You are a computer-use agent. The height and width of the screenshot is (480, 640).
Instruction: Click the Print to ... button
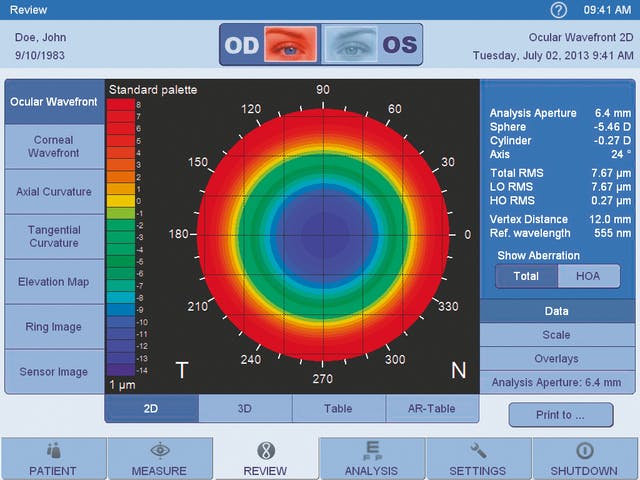pos(560,414)
